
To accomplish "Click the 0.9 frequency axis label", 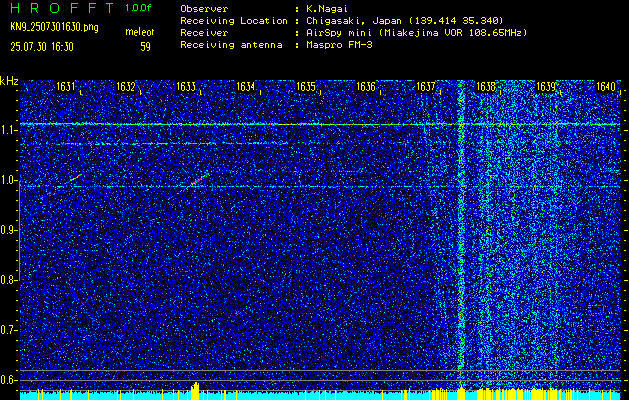I will point(7,230).
